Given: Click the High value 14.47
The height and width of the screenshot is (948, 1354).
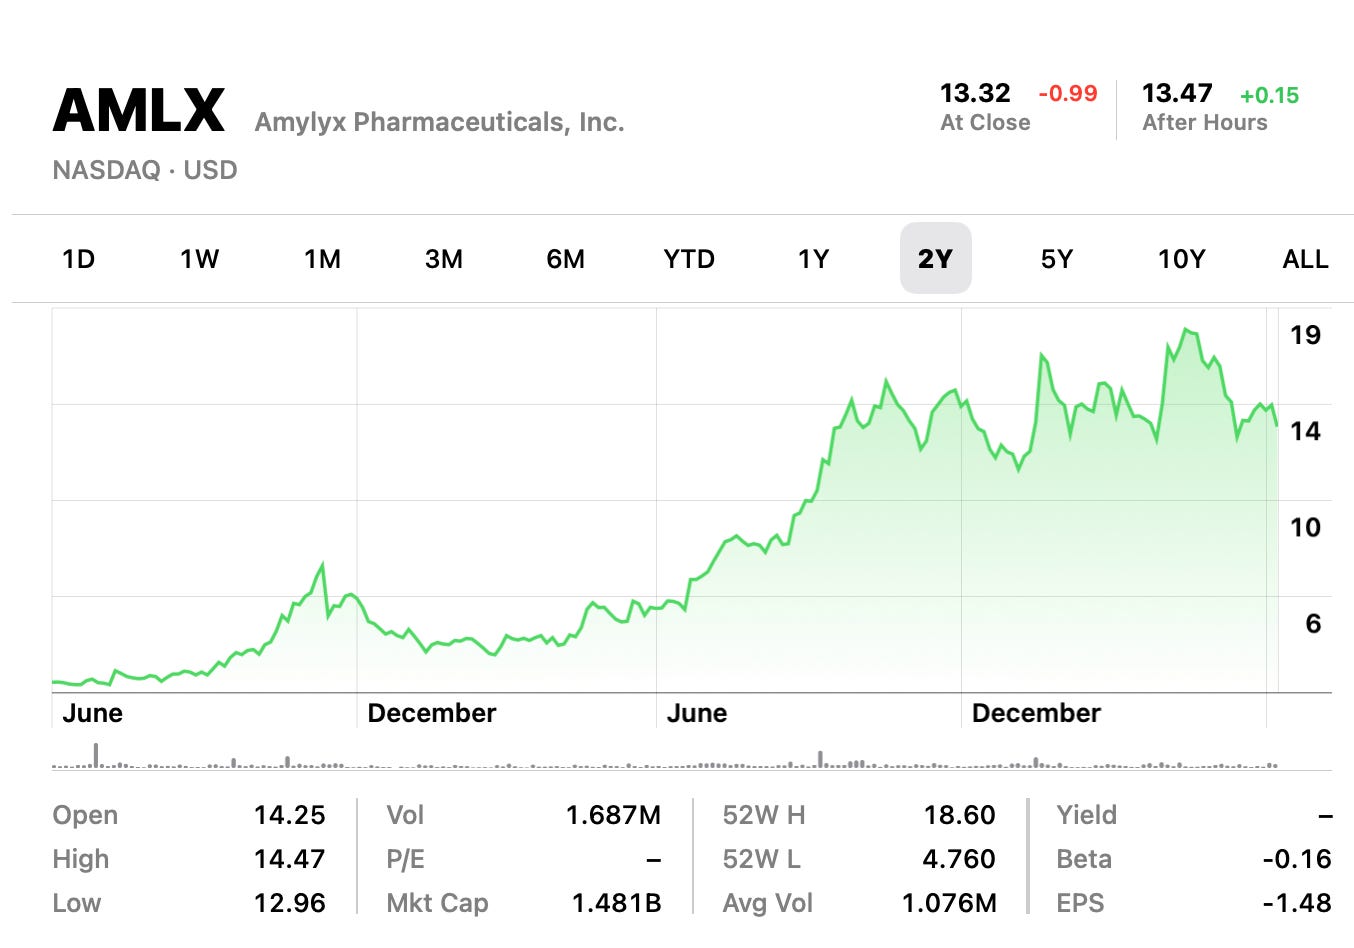Looking at the screenshot, I should tap(289, 859).
